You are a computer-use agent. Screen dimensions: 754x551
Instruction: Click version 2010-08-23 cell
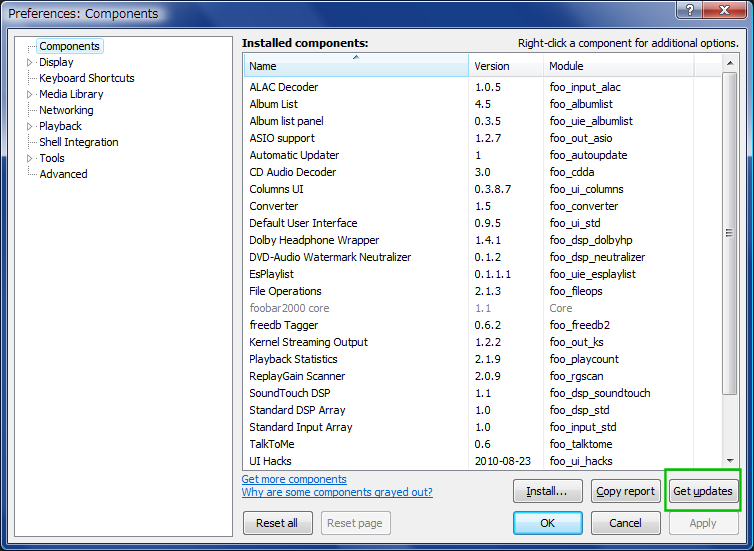pos(503,461)
